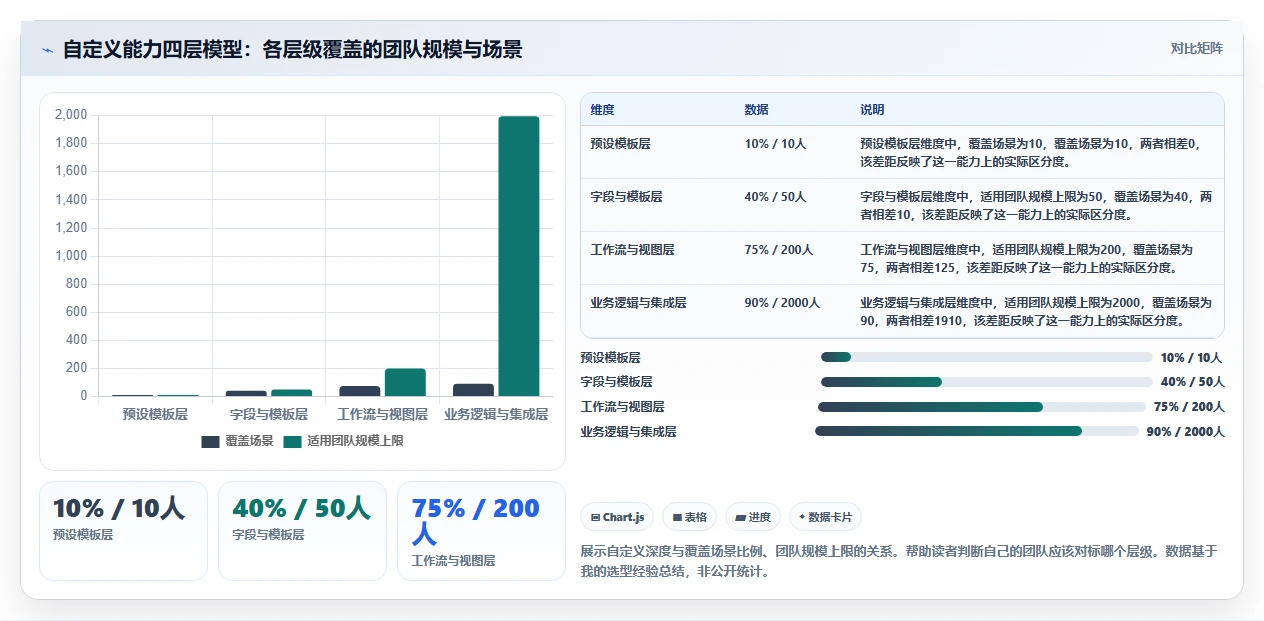Click the 字段与模板层 progress bar
The height and width of the screenshot is (621, 1264).
[x=986, y=382]
